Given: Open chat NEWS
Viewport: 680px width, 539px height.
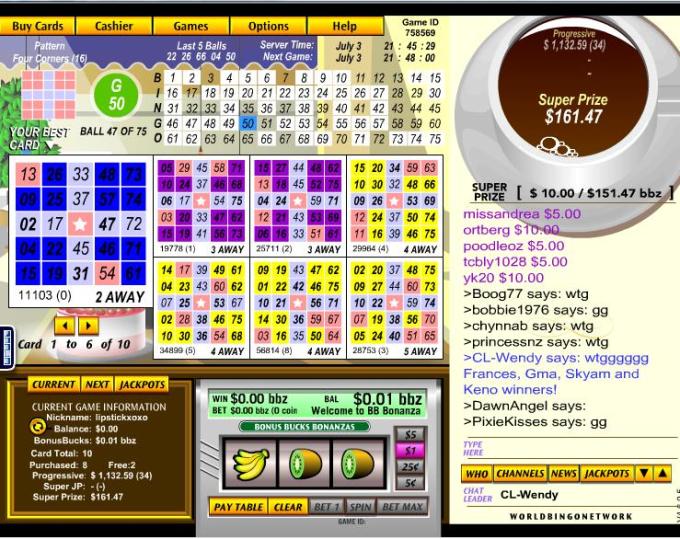Looking at the screenshot, I should coord(563,474).
